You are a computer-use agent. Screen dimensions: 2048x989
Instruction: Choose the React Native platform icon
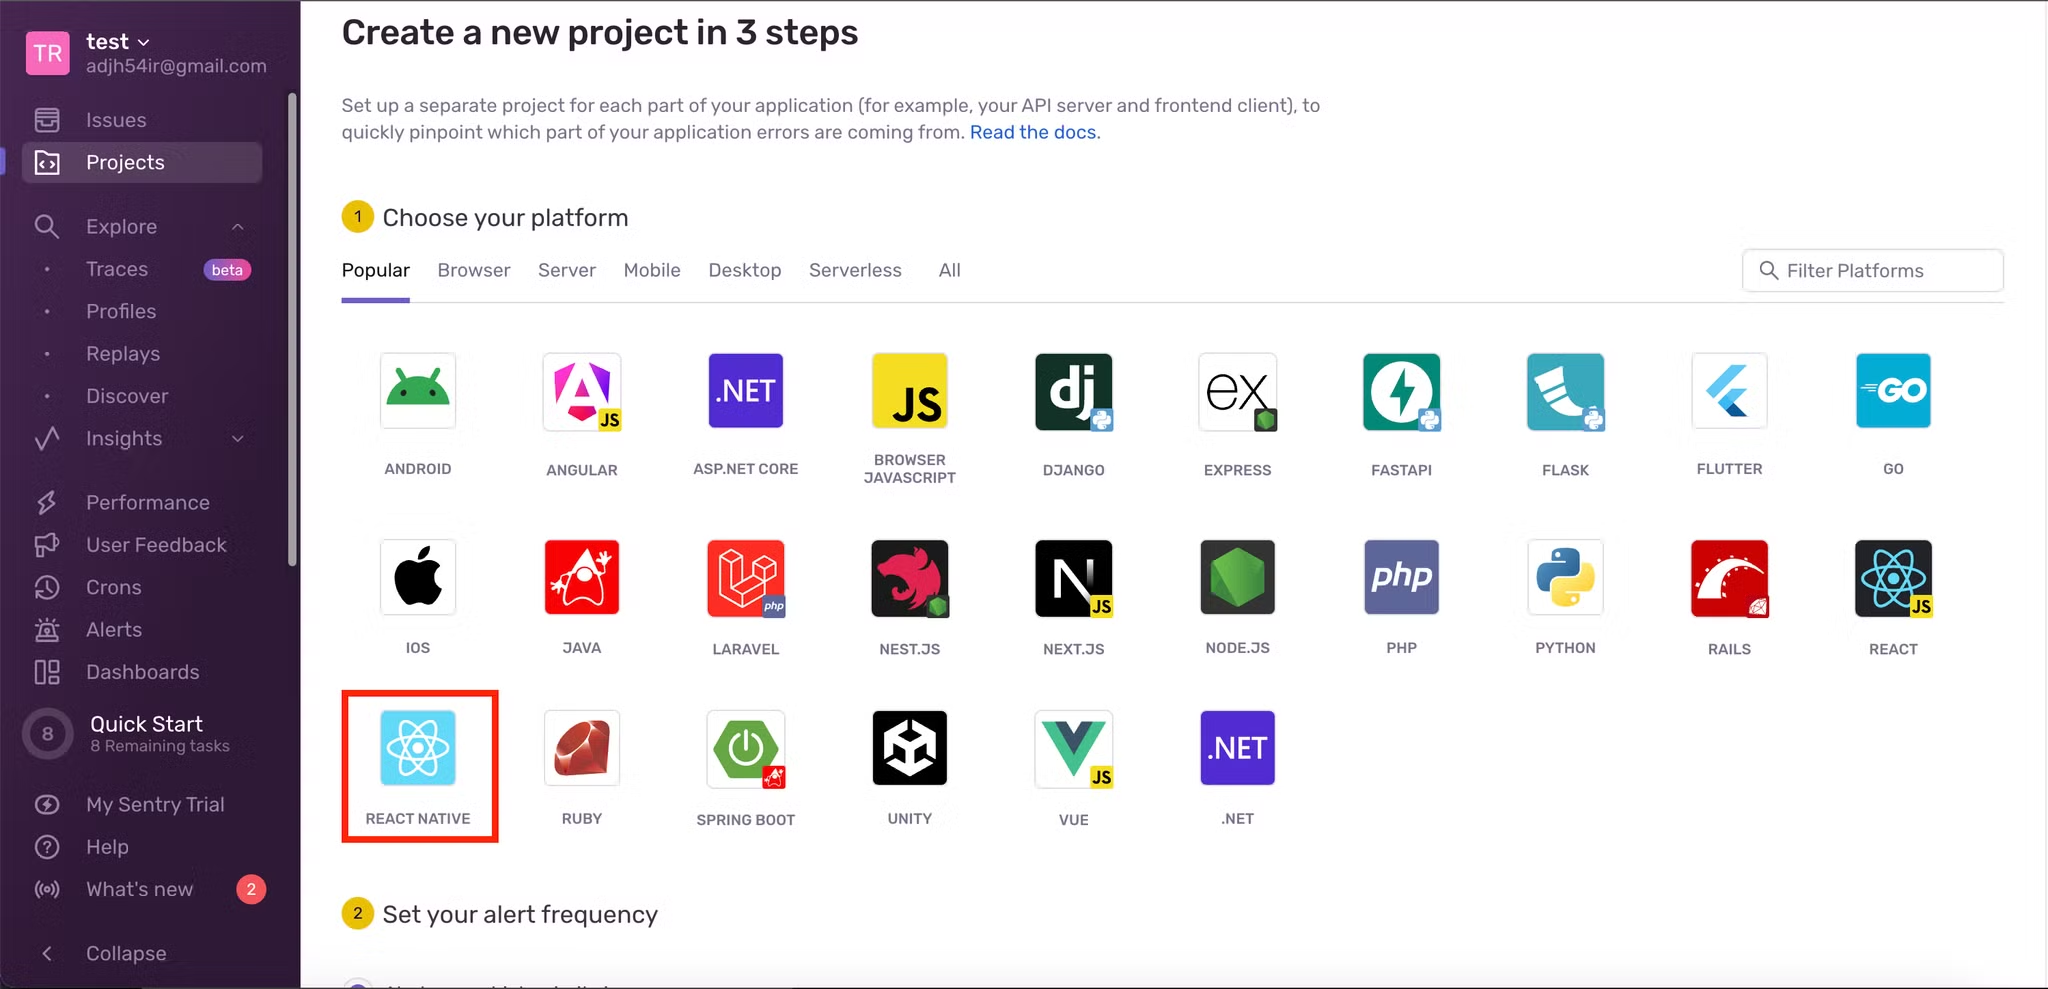pyautogui.click(x=418, y=748)
